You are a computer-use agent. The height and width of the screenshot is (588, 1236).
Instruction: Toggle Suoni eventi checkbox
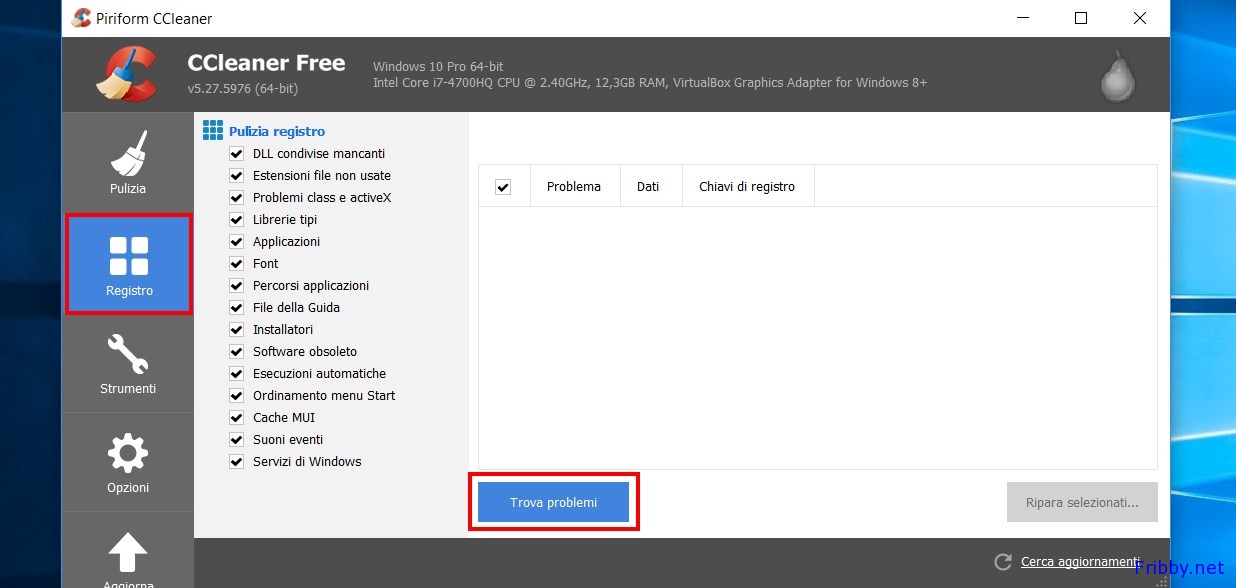click(237, 440)
